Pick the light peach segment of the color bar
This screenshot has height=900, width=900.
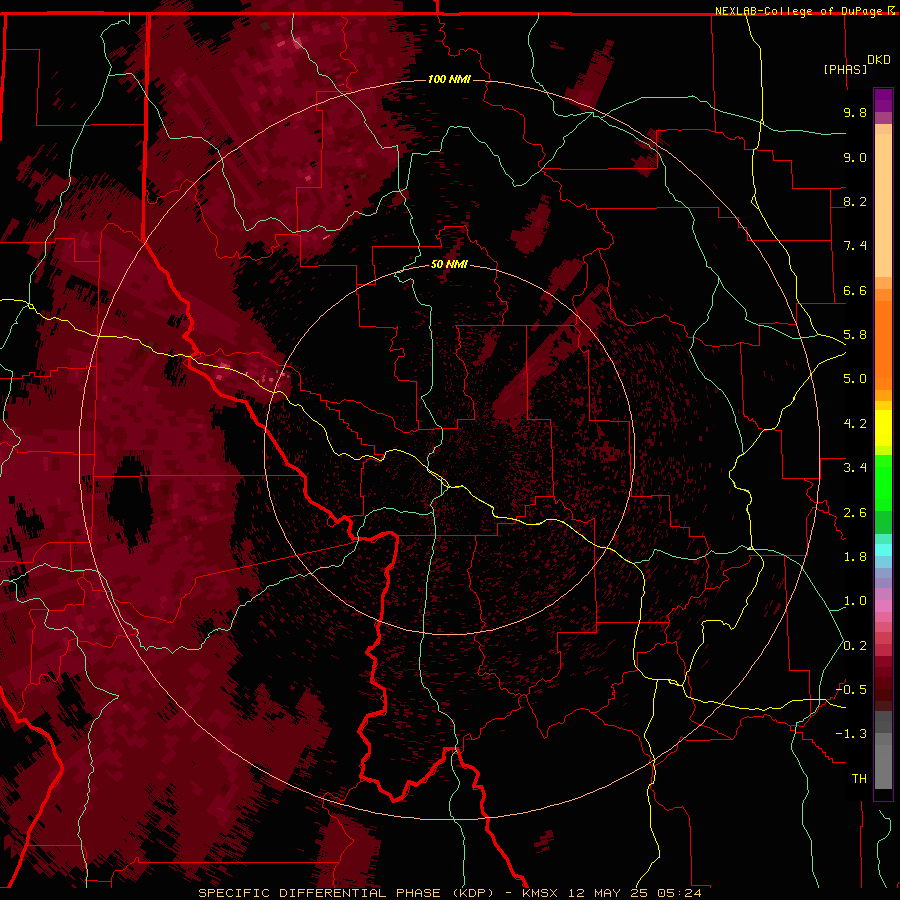(883, 205)
